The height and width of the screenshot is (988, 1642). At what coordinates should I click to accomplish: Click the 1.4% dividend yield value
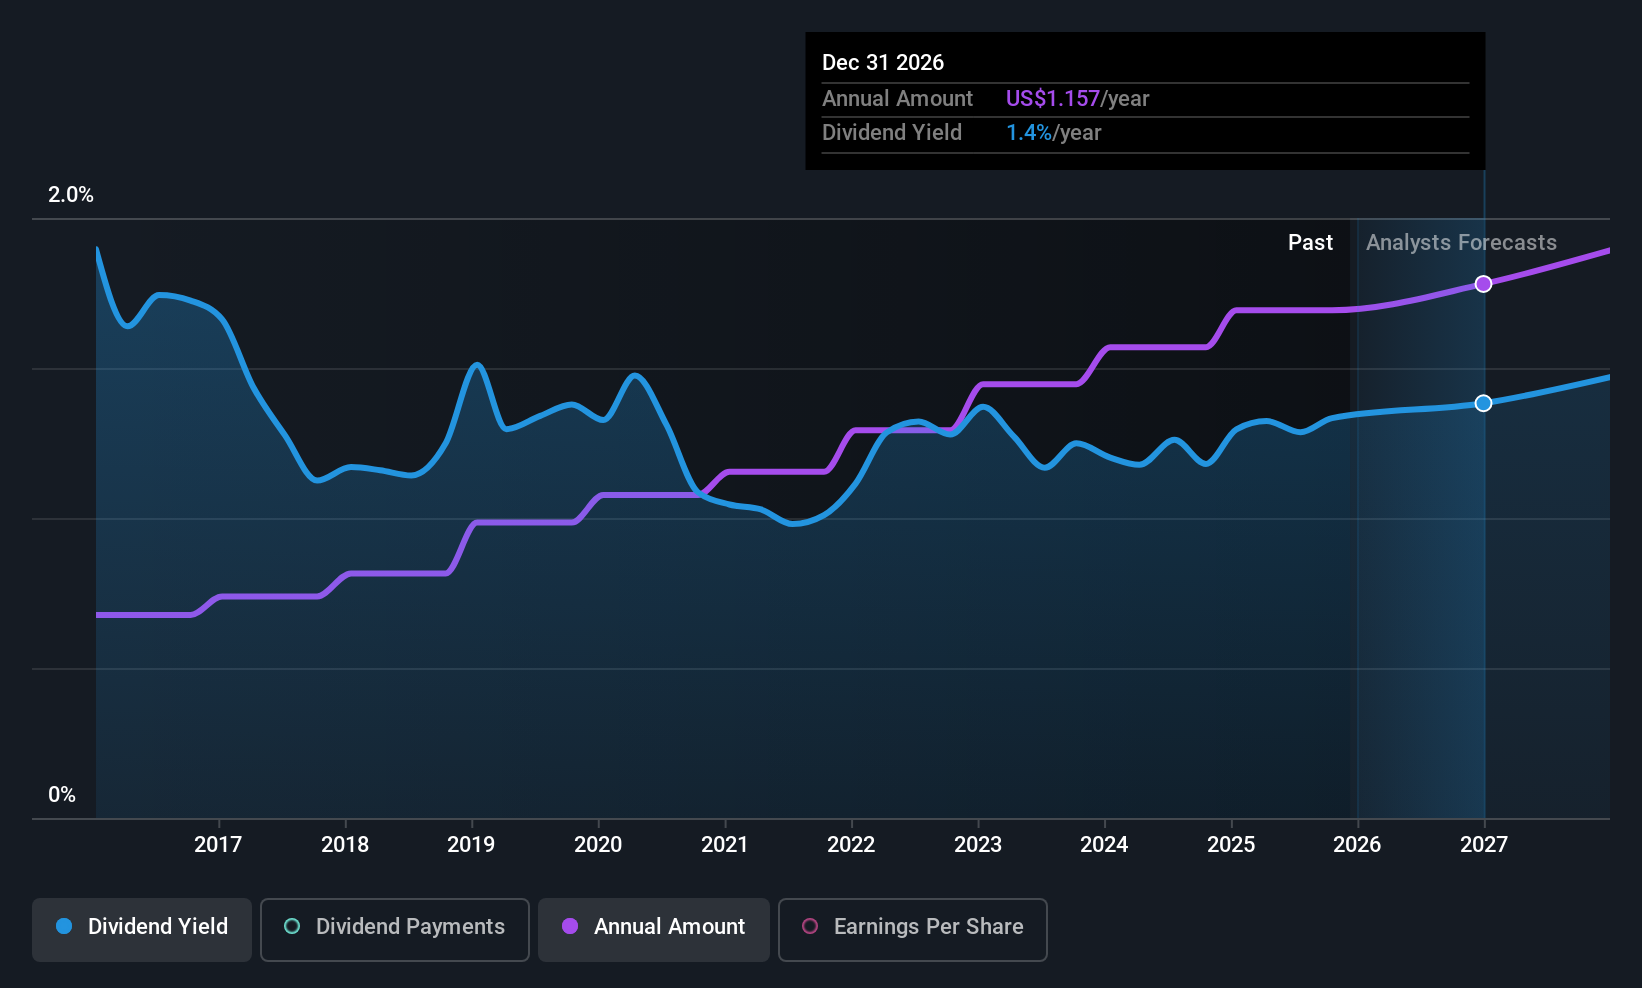[x=1029, y=133]
